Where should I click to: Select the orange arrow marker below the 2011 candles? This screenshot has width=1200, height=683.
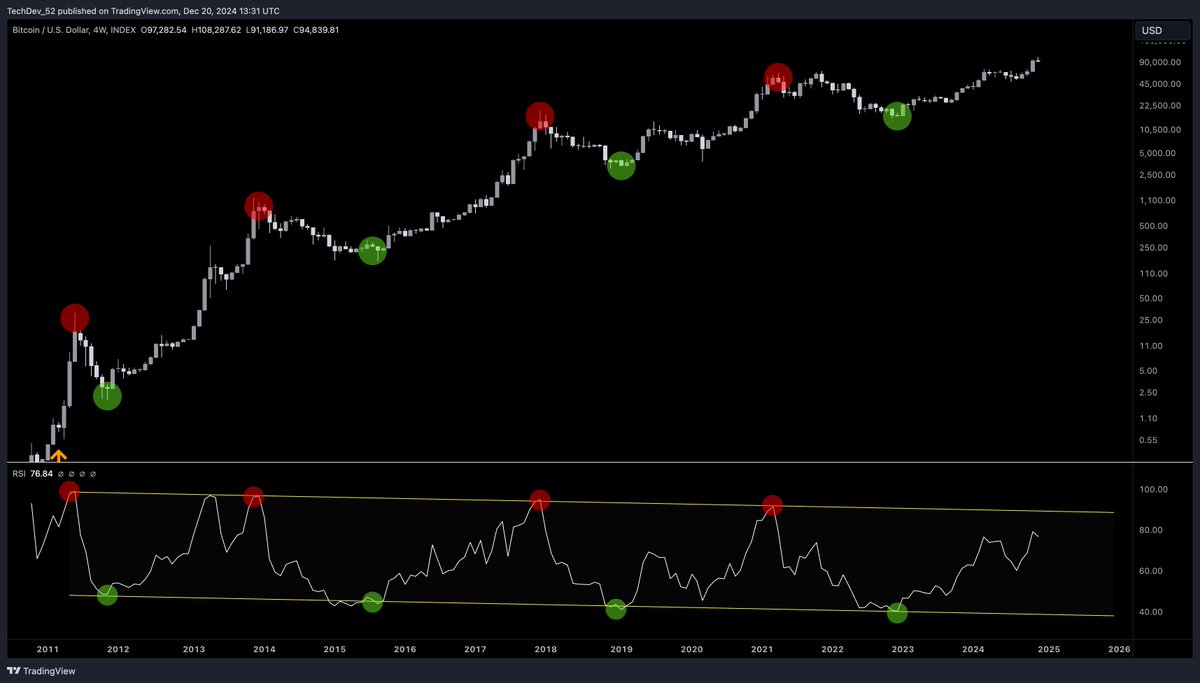tap(59, 455)
